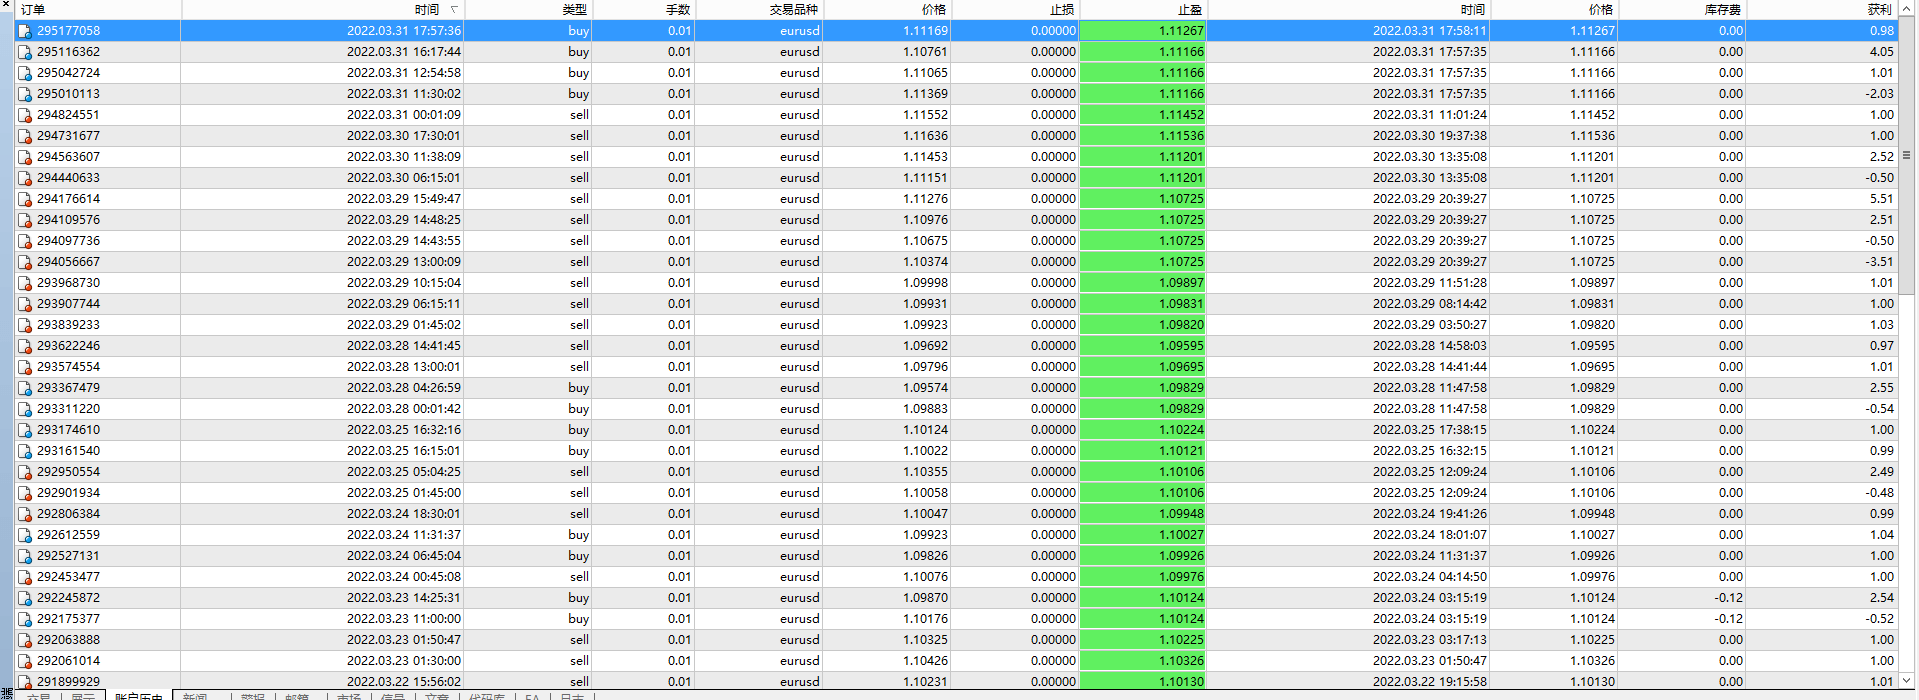The width and height of the screenshot is (1919, 700).
Task: Sort by the 交易品种 column header
Action: (x=758, y=9)
